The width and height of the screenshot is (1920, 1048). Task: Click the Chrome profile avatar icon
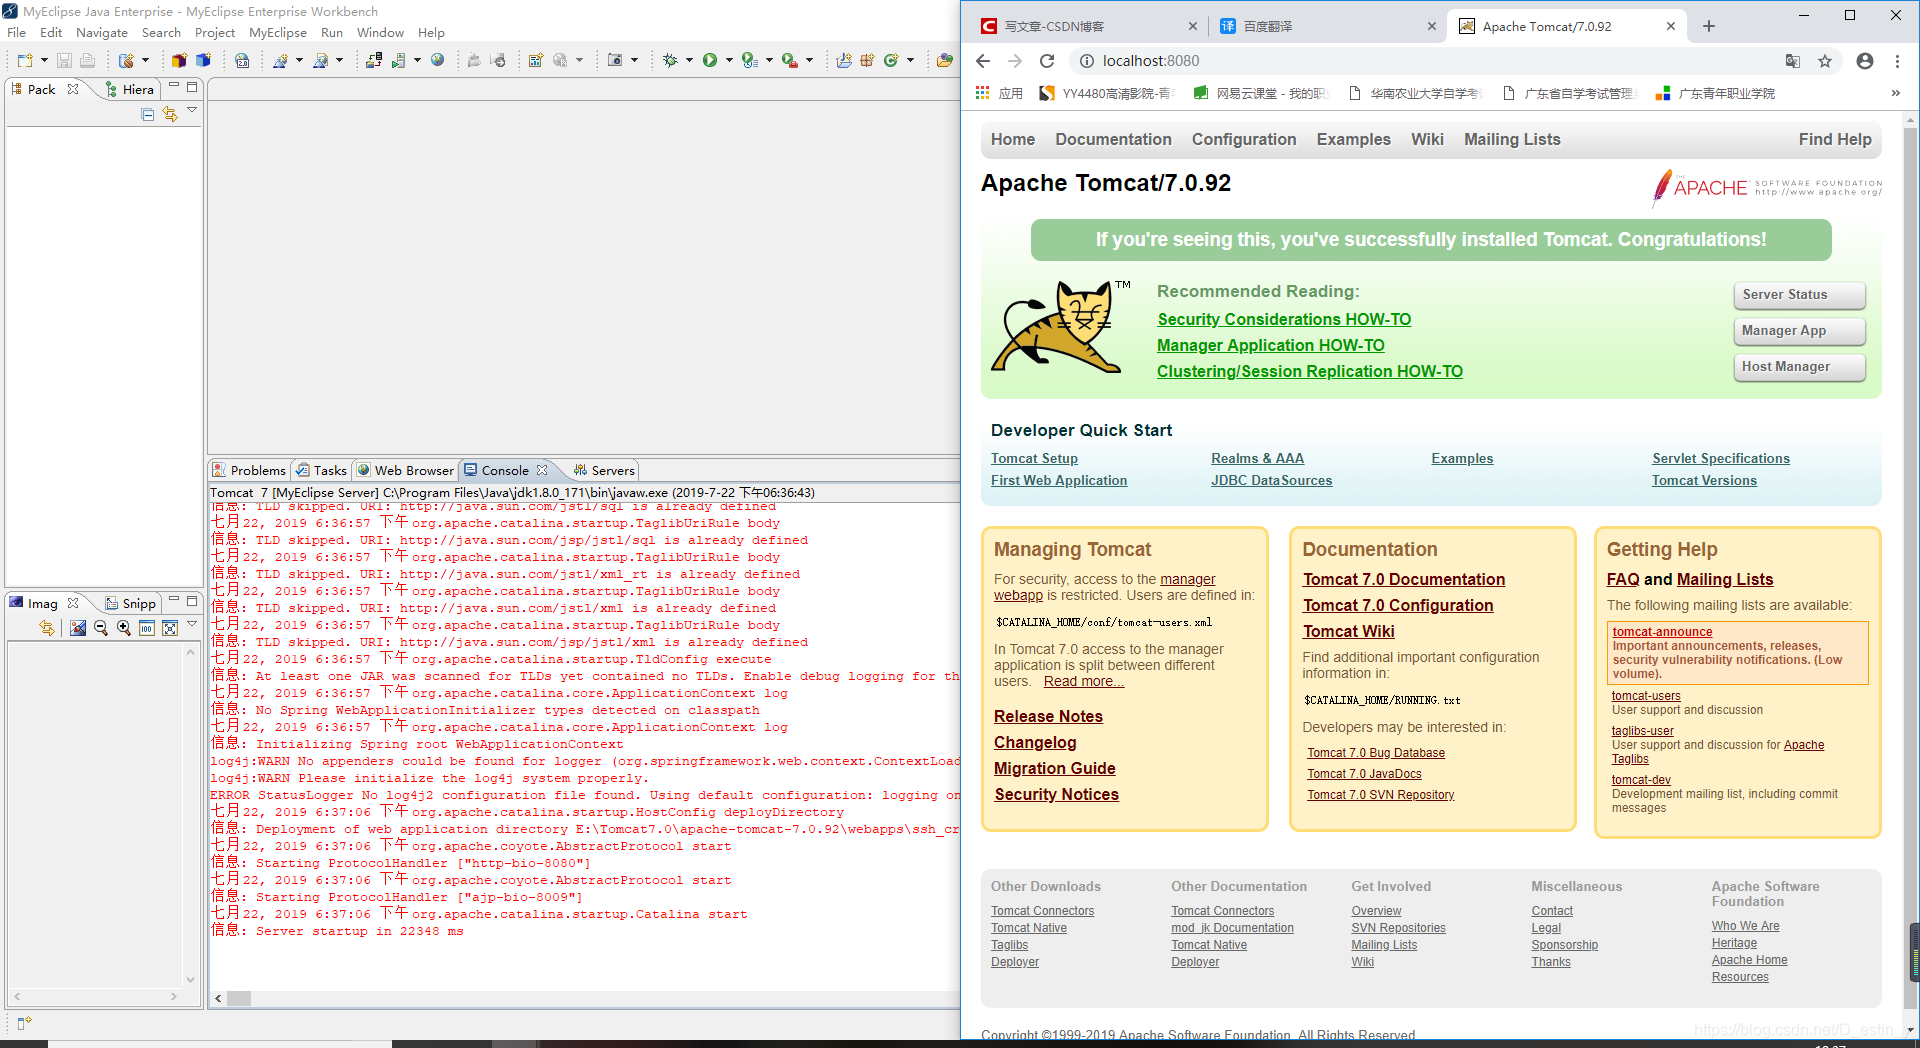[x=1865, y=61]
